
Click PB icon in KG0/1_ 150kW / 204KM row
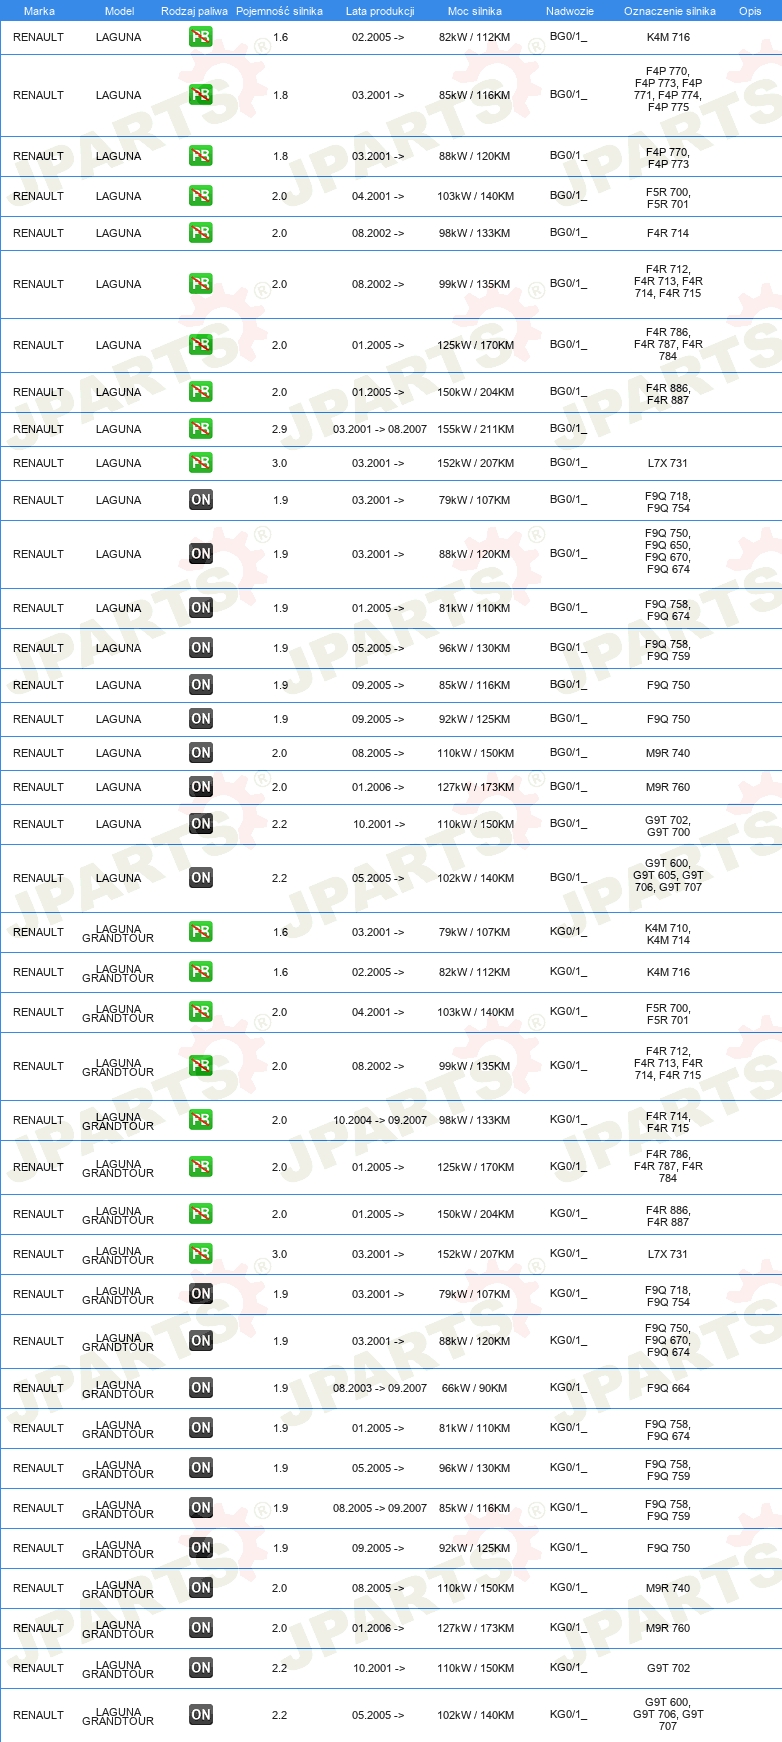(x=201, y=1214)
